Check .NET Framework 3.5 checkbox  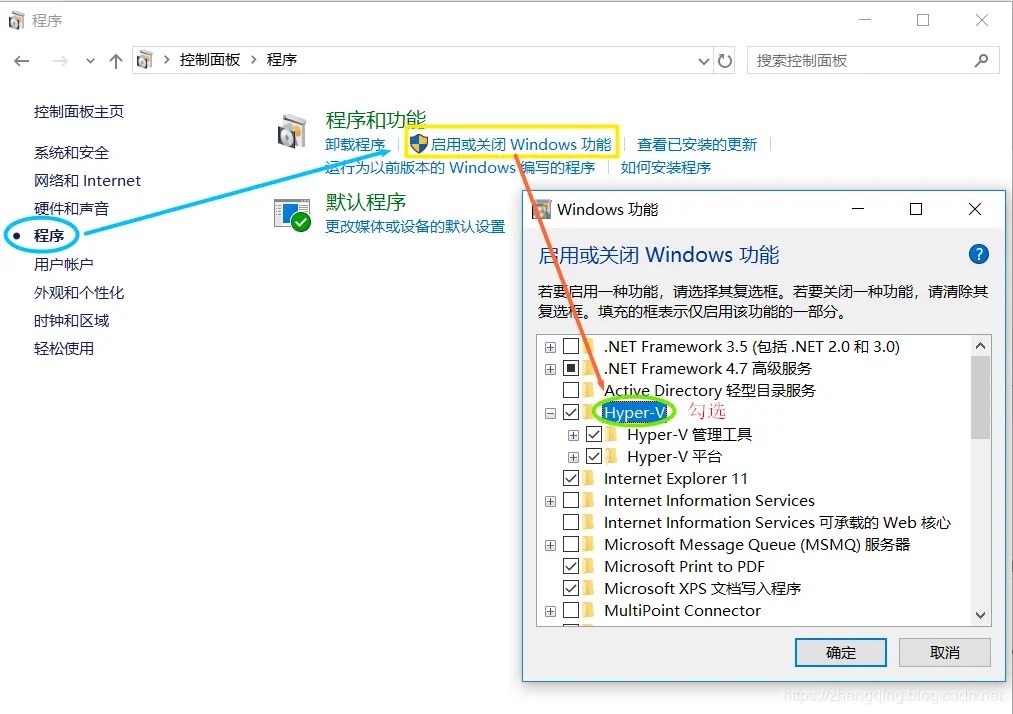(x=571, y=346)
